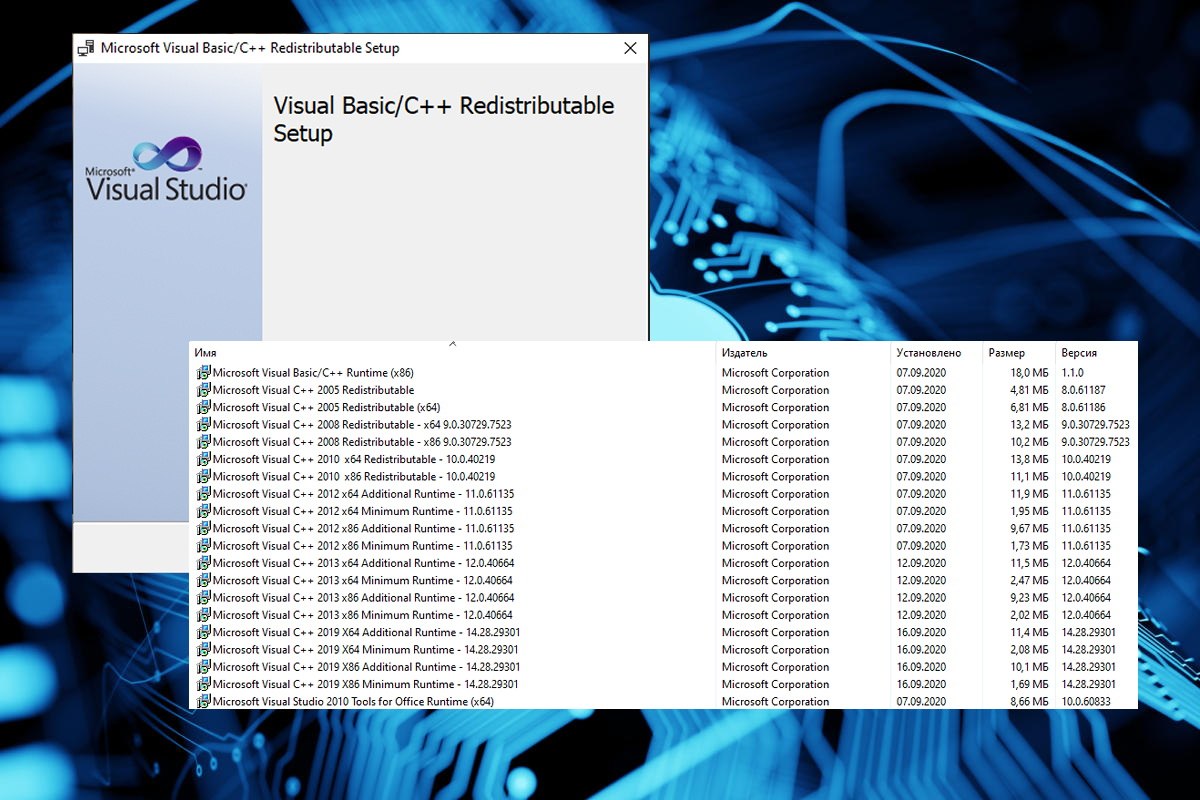
Task: Select name 'Microsoft Visual C++ 2005 Redistributable (x64)'
Action: (x=327, y=407)
